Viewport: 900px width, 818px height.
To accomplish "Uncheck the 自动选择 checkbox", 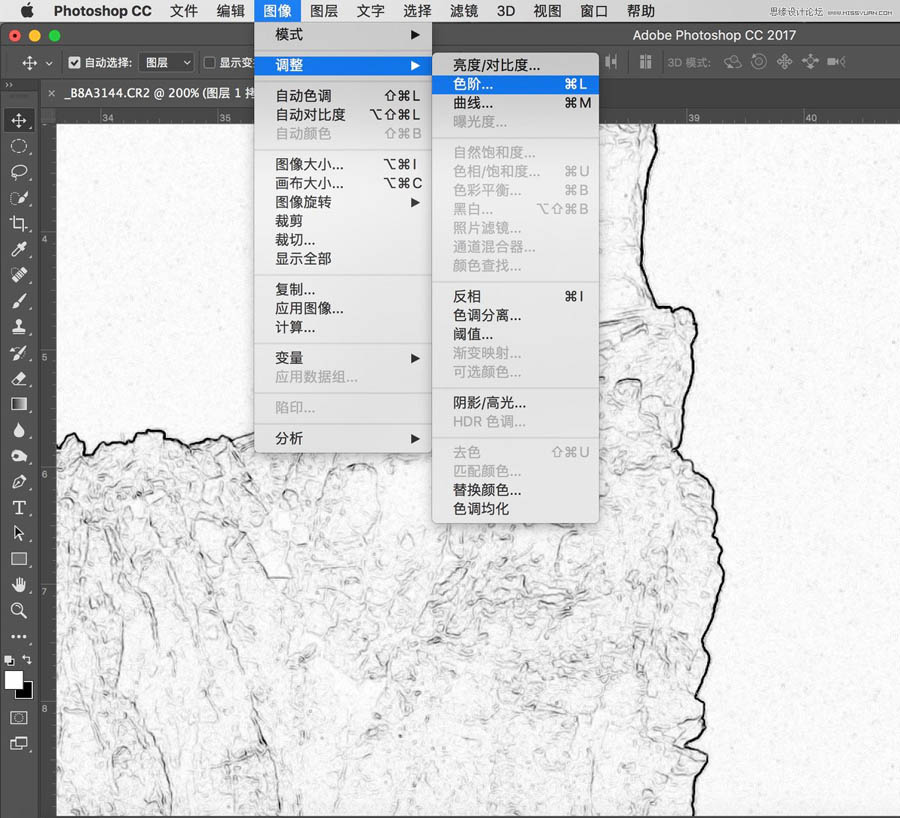I will [x=74, y=62].
